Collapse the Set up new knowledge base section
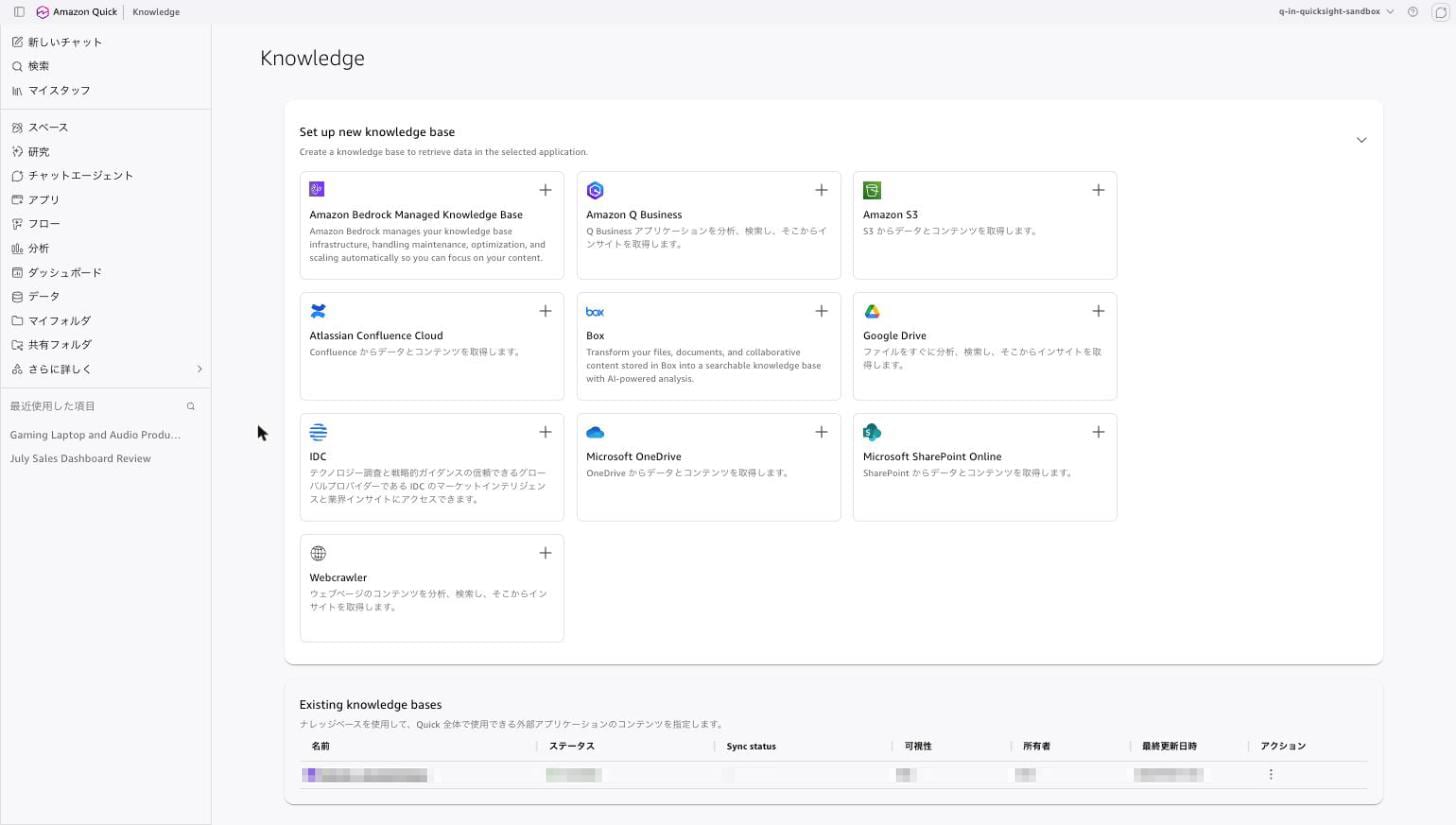The image size is (1456, 825). 1361,140
